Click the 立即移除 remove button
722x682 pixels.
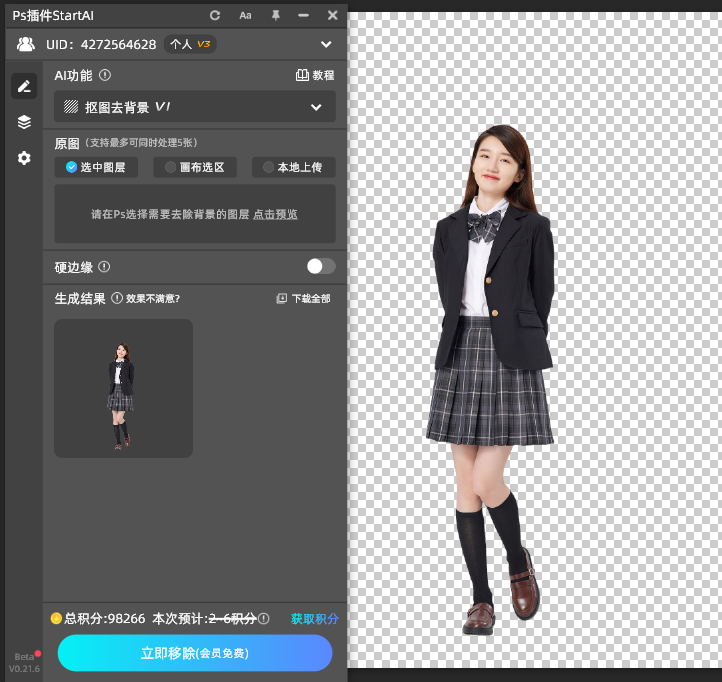(195, 653)
